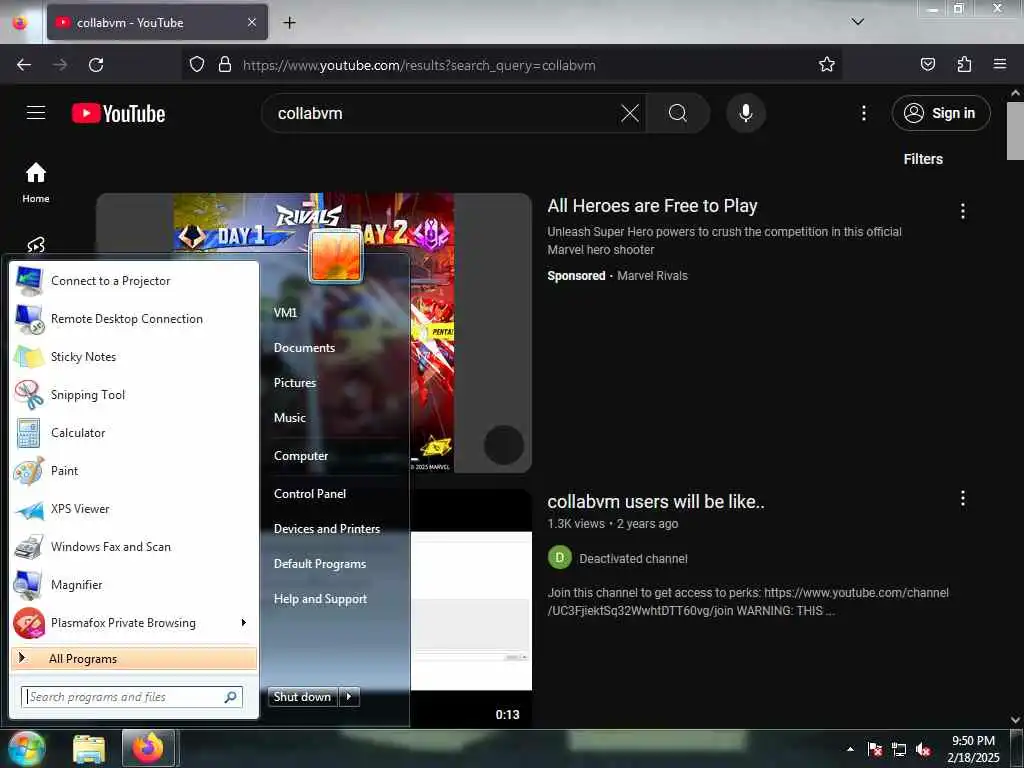Image resolution: width=1024 pixels, height=768 pixels.
Task: Open the Pocket save icon
Action: click(927, 64)
